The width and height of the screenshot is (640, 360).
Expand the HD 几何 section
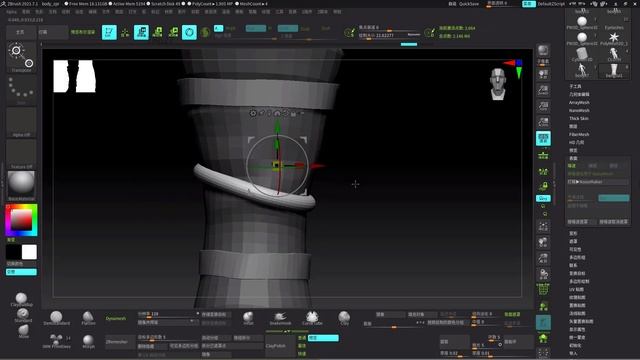pos(577,142)
